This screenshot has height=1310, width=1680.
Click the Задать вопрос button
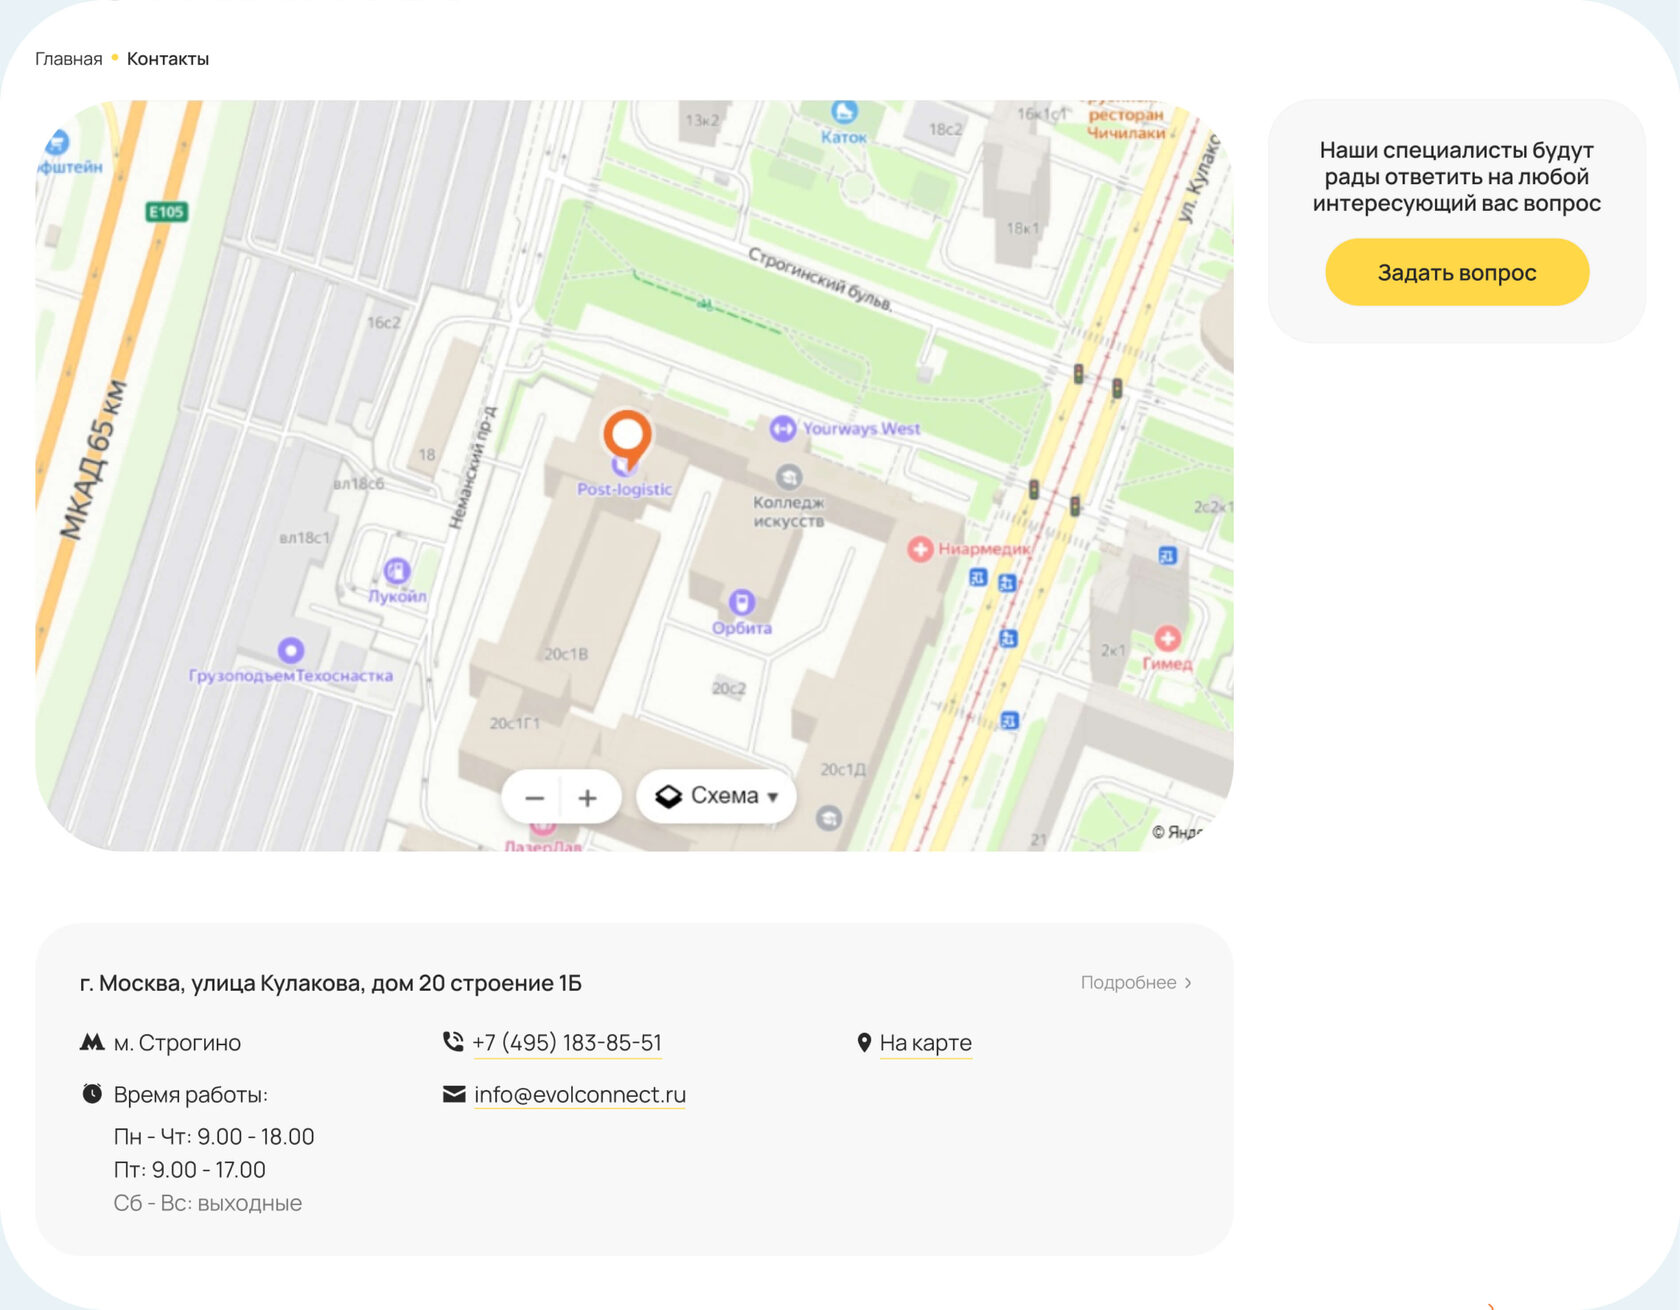point(1457,272)
